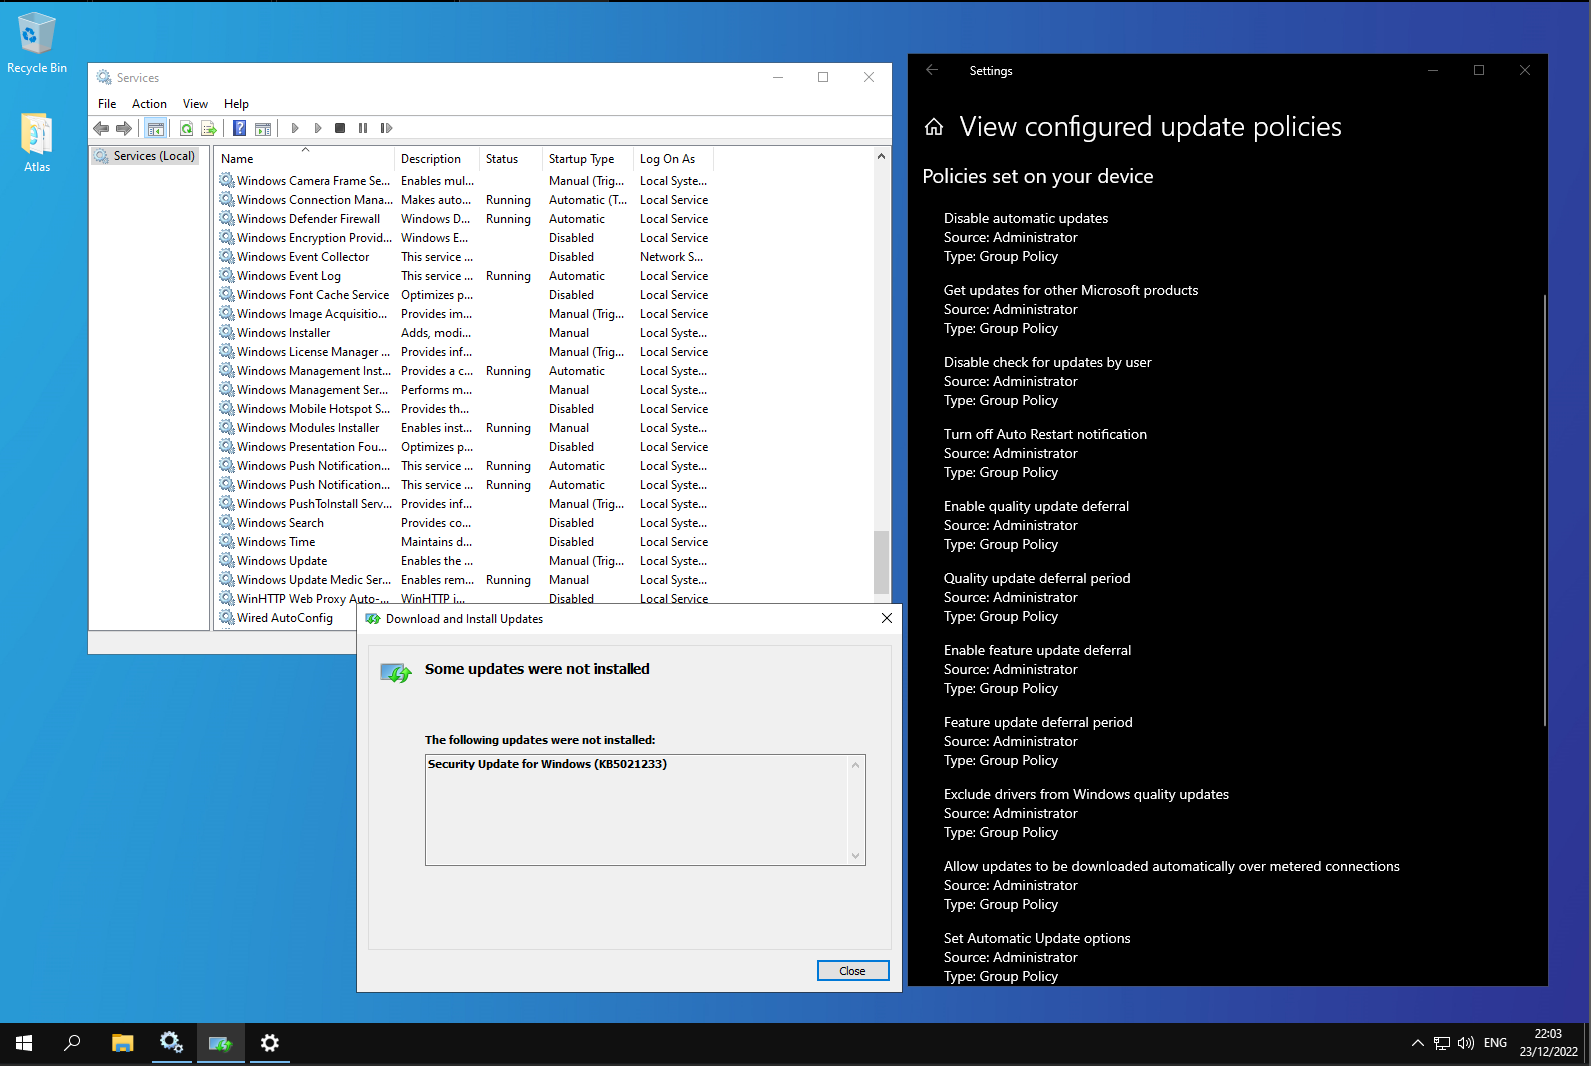Show hidden tray icons chevron

tap(1417, 1043)
